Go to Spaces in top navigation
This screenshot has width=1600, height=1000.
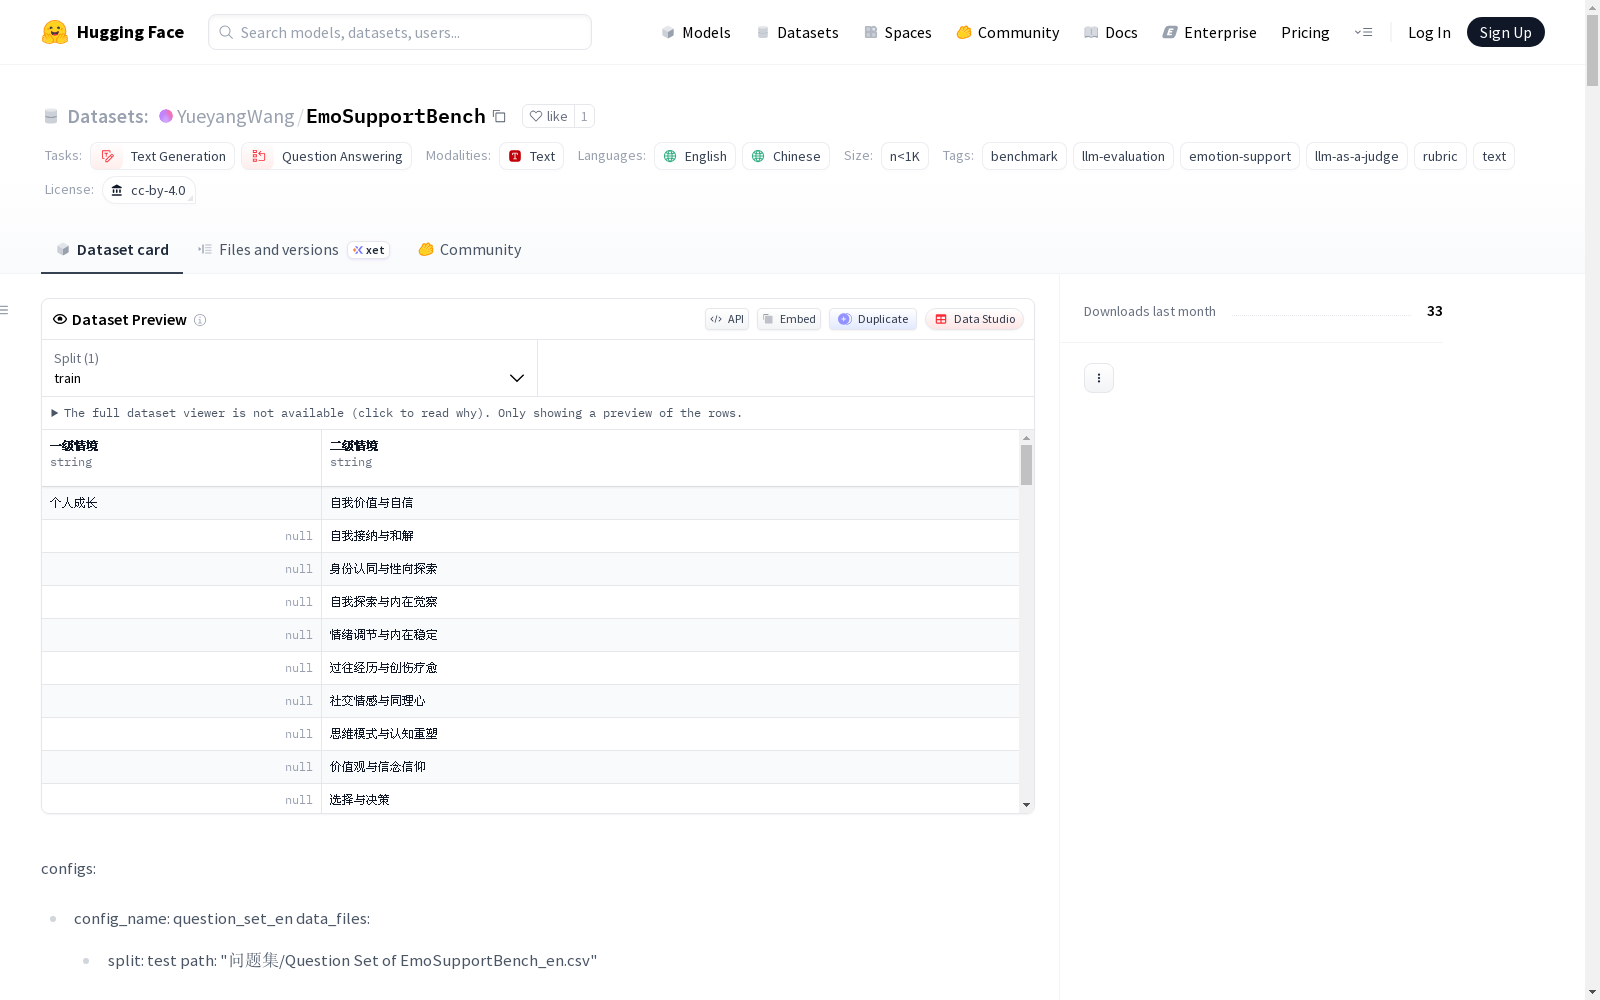[898, 32]
